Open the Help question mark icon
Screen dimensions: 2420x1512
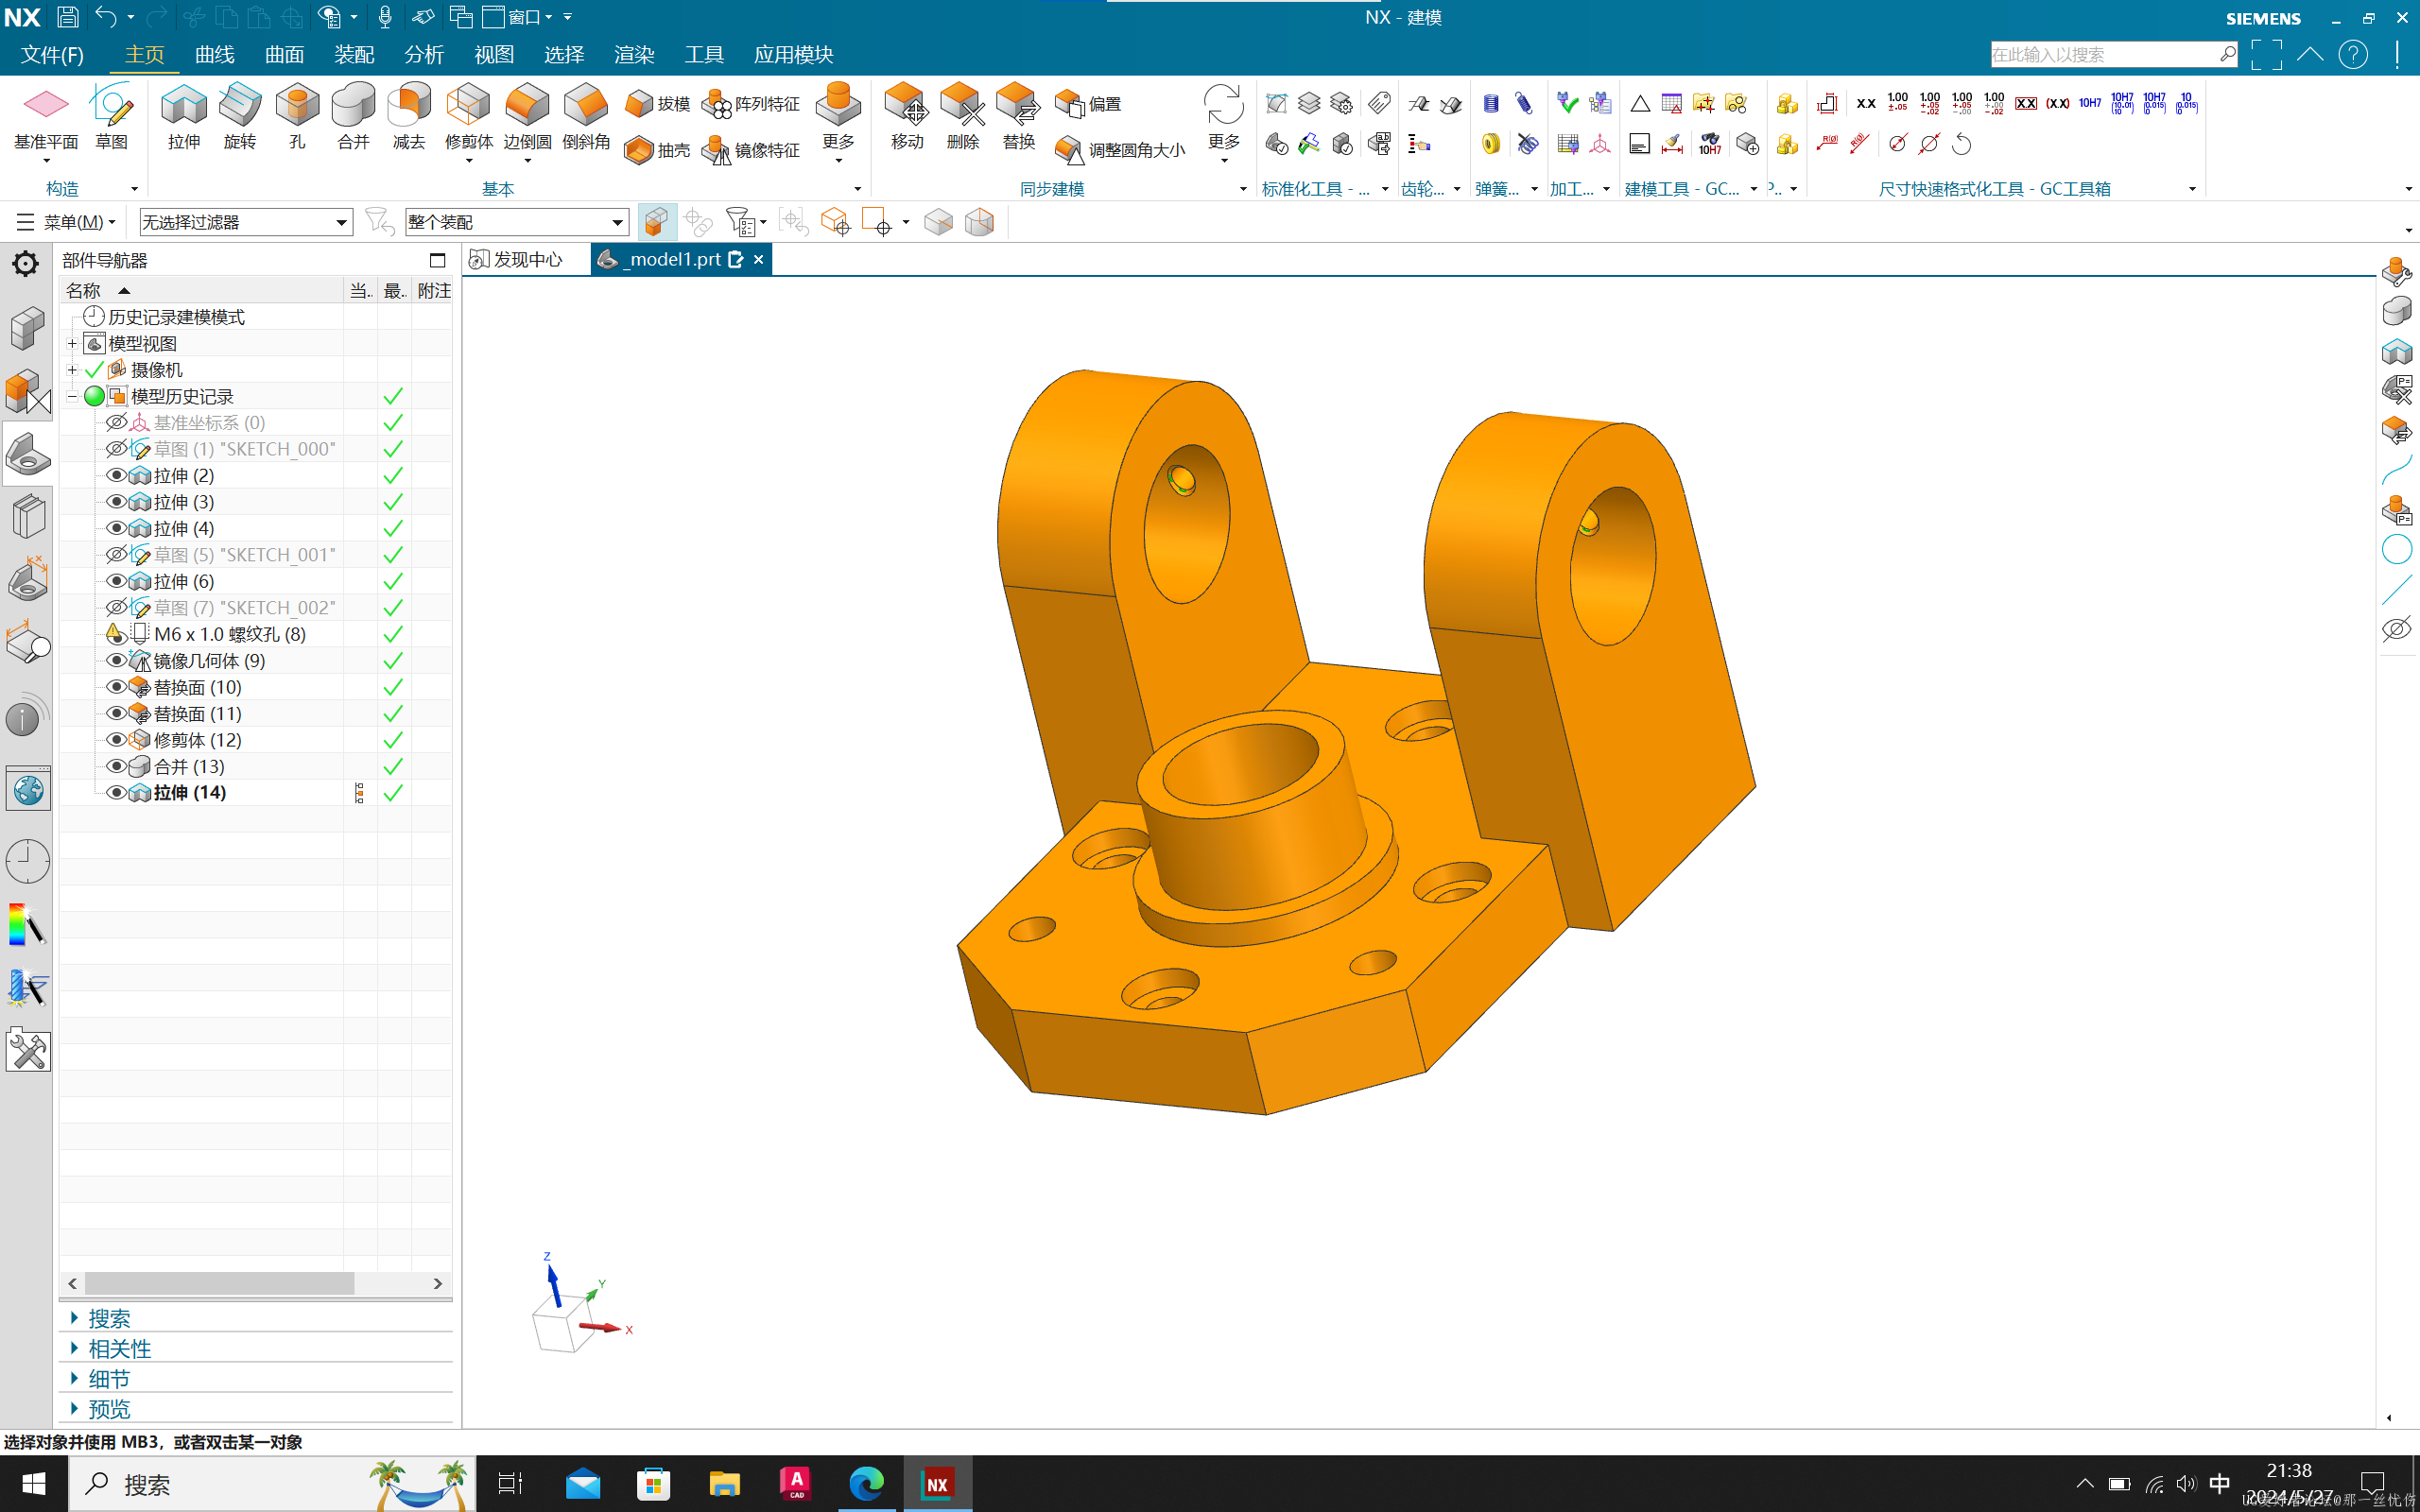[2353, 54]
